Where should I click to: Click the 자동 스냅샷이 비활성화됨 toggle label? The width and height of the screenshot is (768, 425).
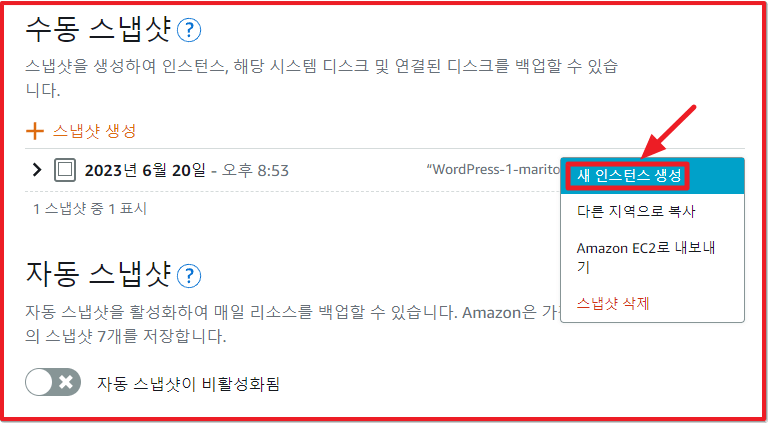188,383
